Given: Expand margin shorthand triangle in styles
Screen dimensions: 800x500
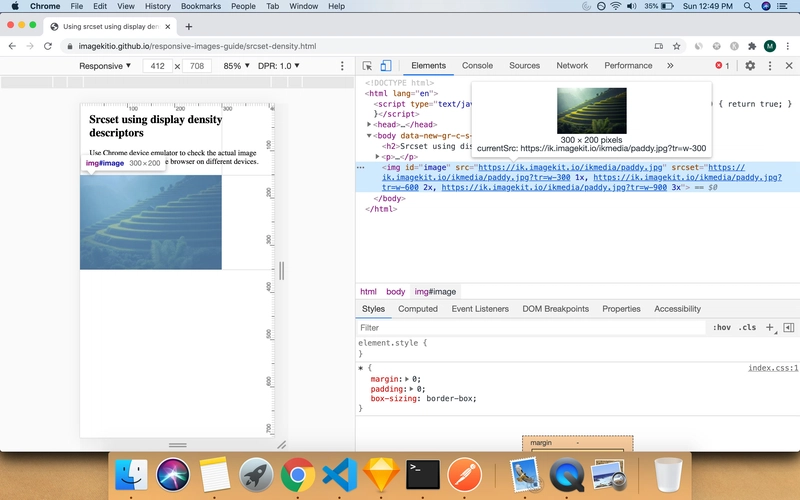Looking at the screenshot, I should coord(407,379).
